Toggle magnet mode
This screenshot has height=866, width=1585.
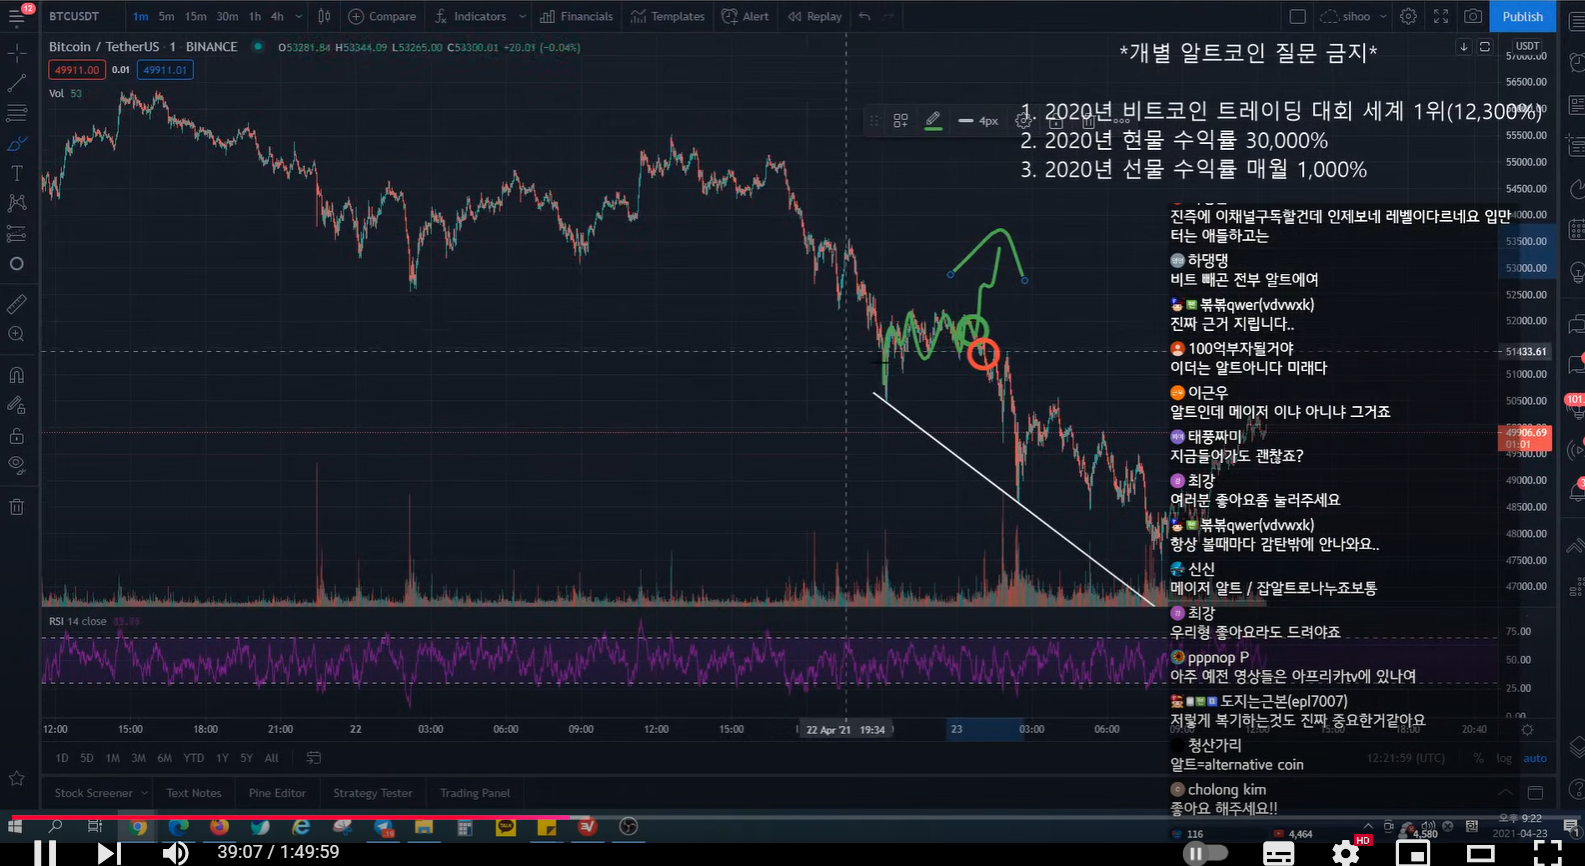[17, 375]
